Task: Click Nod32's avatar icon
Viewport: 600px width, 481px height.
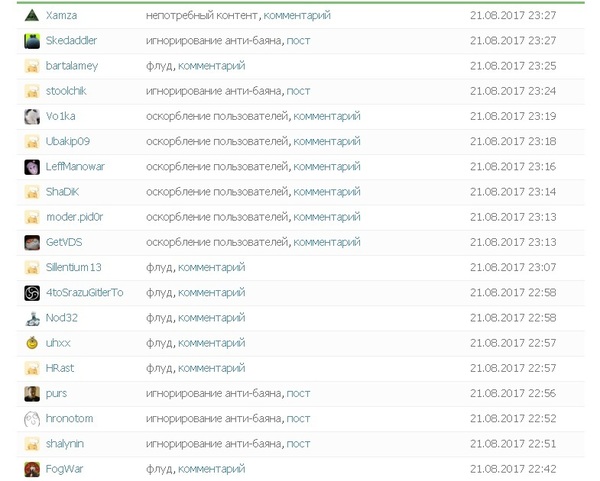Action: click(32, 317)
